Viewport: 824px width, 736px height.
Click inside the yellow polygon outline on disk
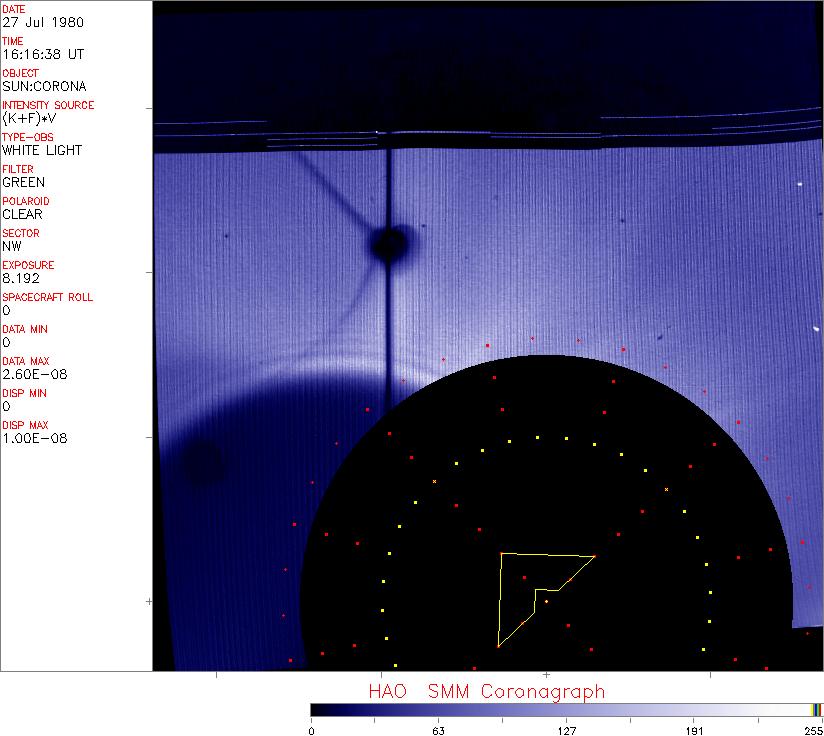(517, 590)
